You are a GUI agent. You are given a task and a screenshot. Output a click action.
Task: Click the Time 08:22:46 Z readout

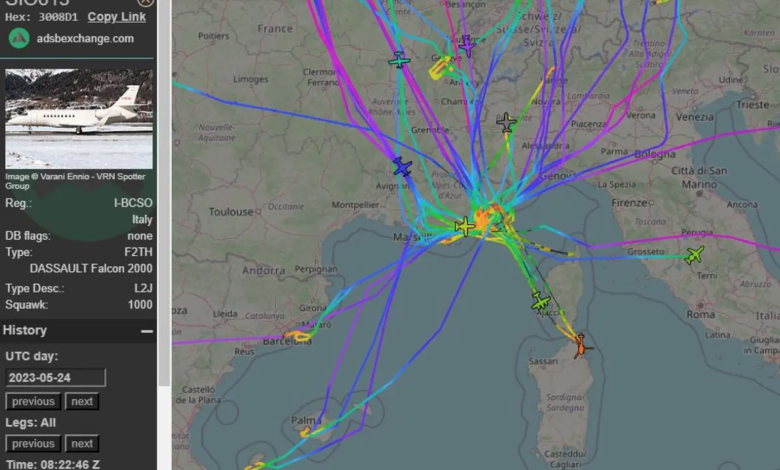(52, 465)
